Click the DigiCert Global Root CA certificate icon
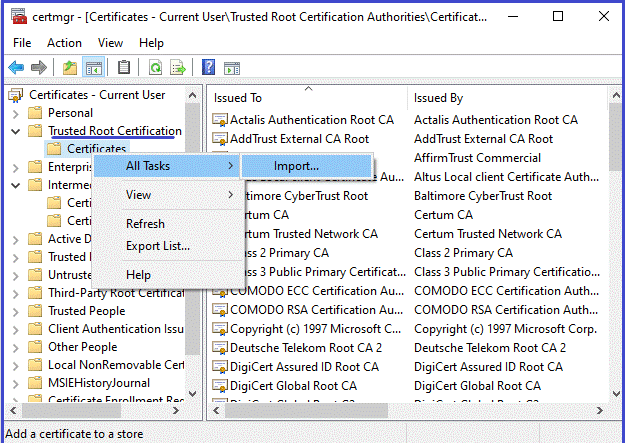This screenshot has width=625, height=443. click(x=220, y=386)
